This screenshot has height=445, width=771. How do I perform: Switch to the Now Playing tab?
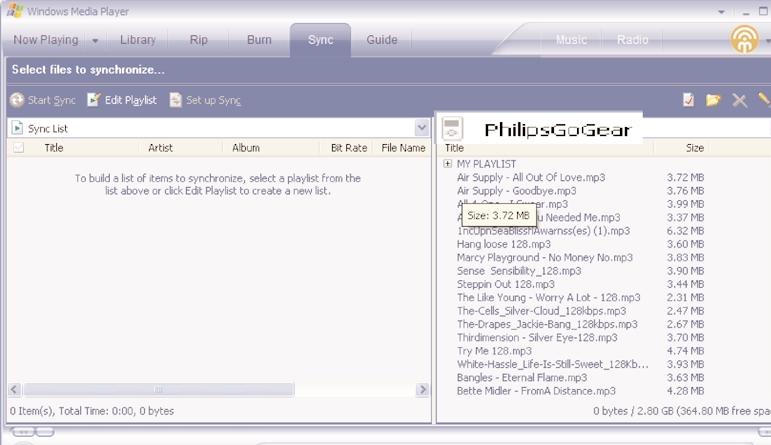(x=46, y=40)
